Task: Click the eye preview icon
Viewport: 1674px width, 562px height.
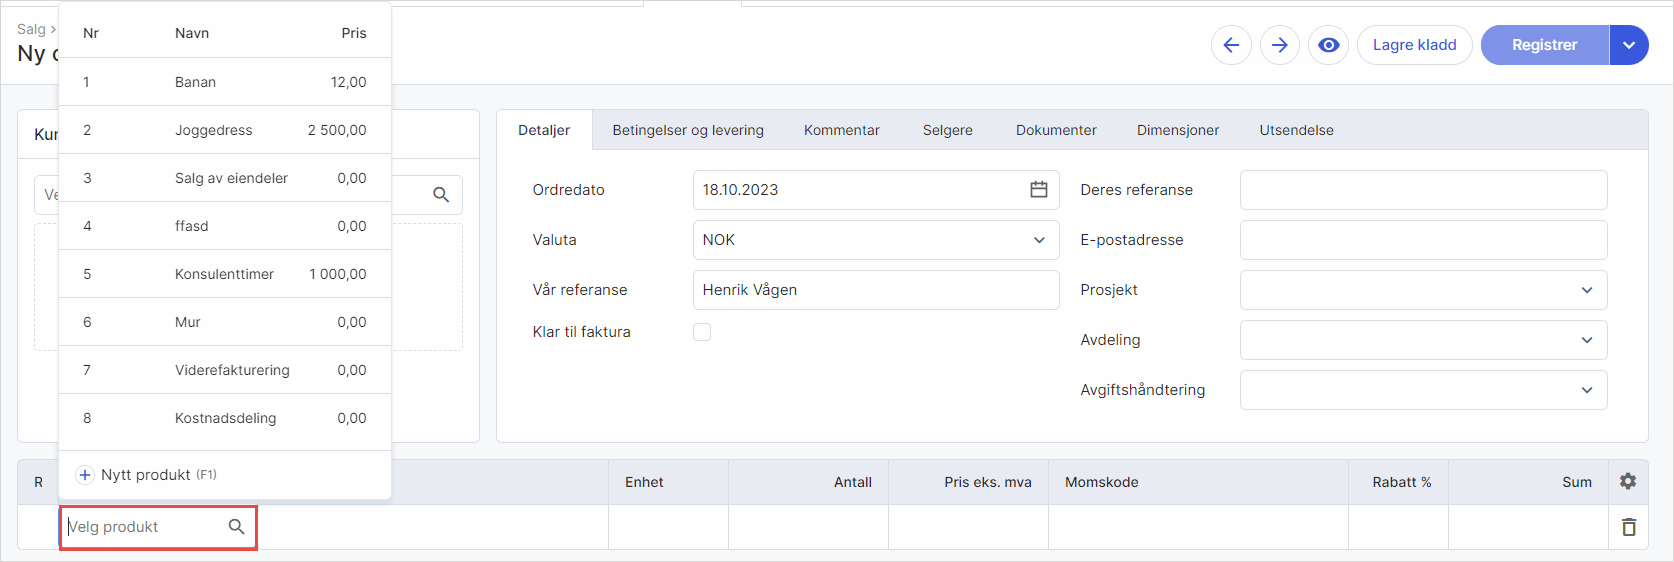Action: click(1328, 45)
